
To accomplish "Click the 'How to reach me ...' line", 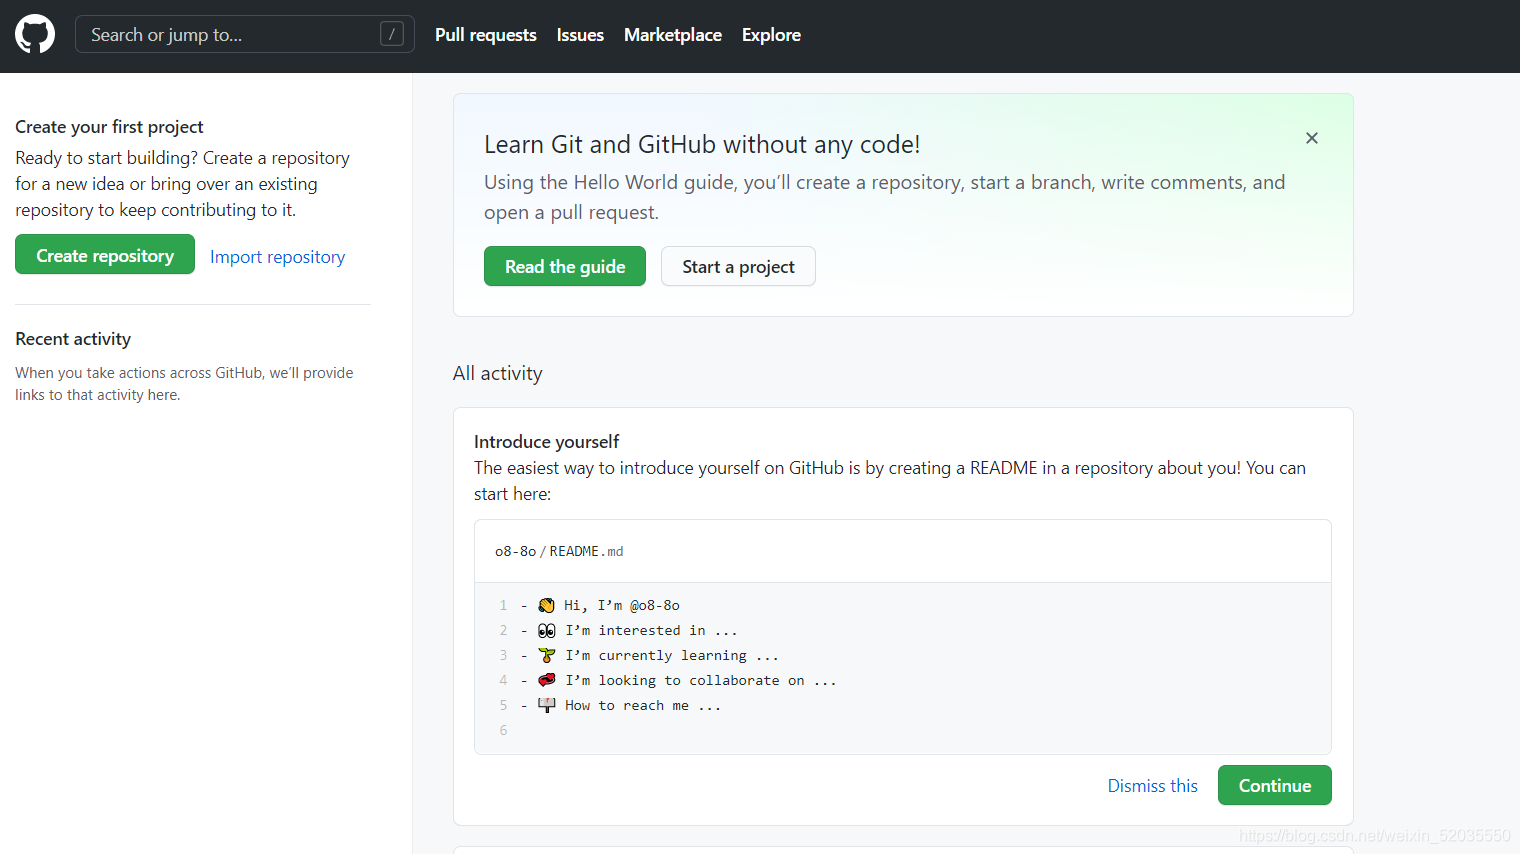I will click(x=643, y=705).
